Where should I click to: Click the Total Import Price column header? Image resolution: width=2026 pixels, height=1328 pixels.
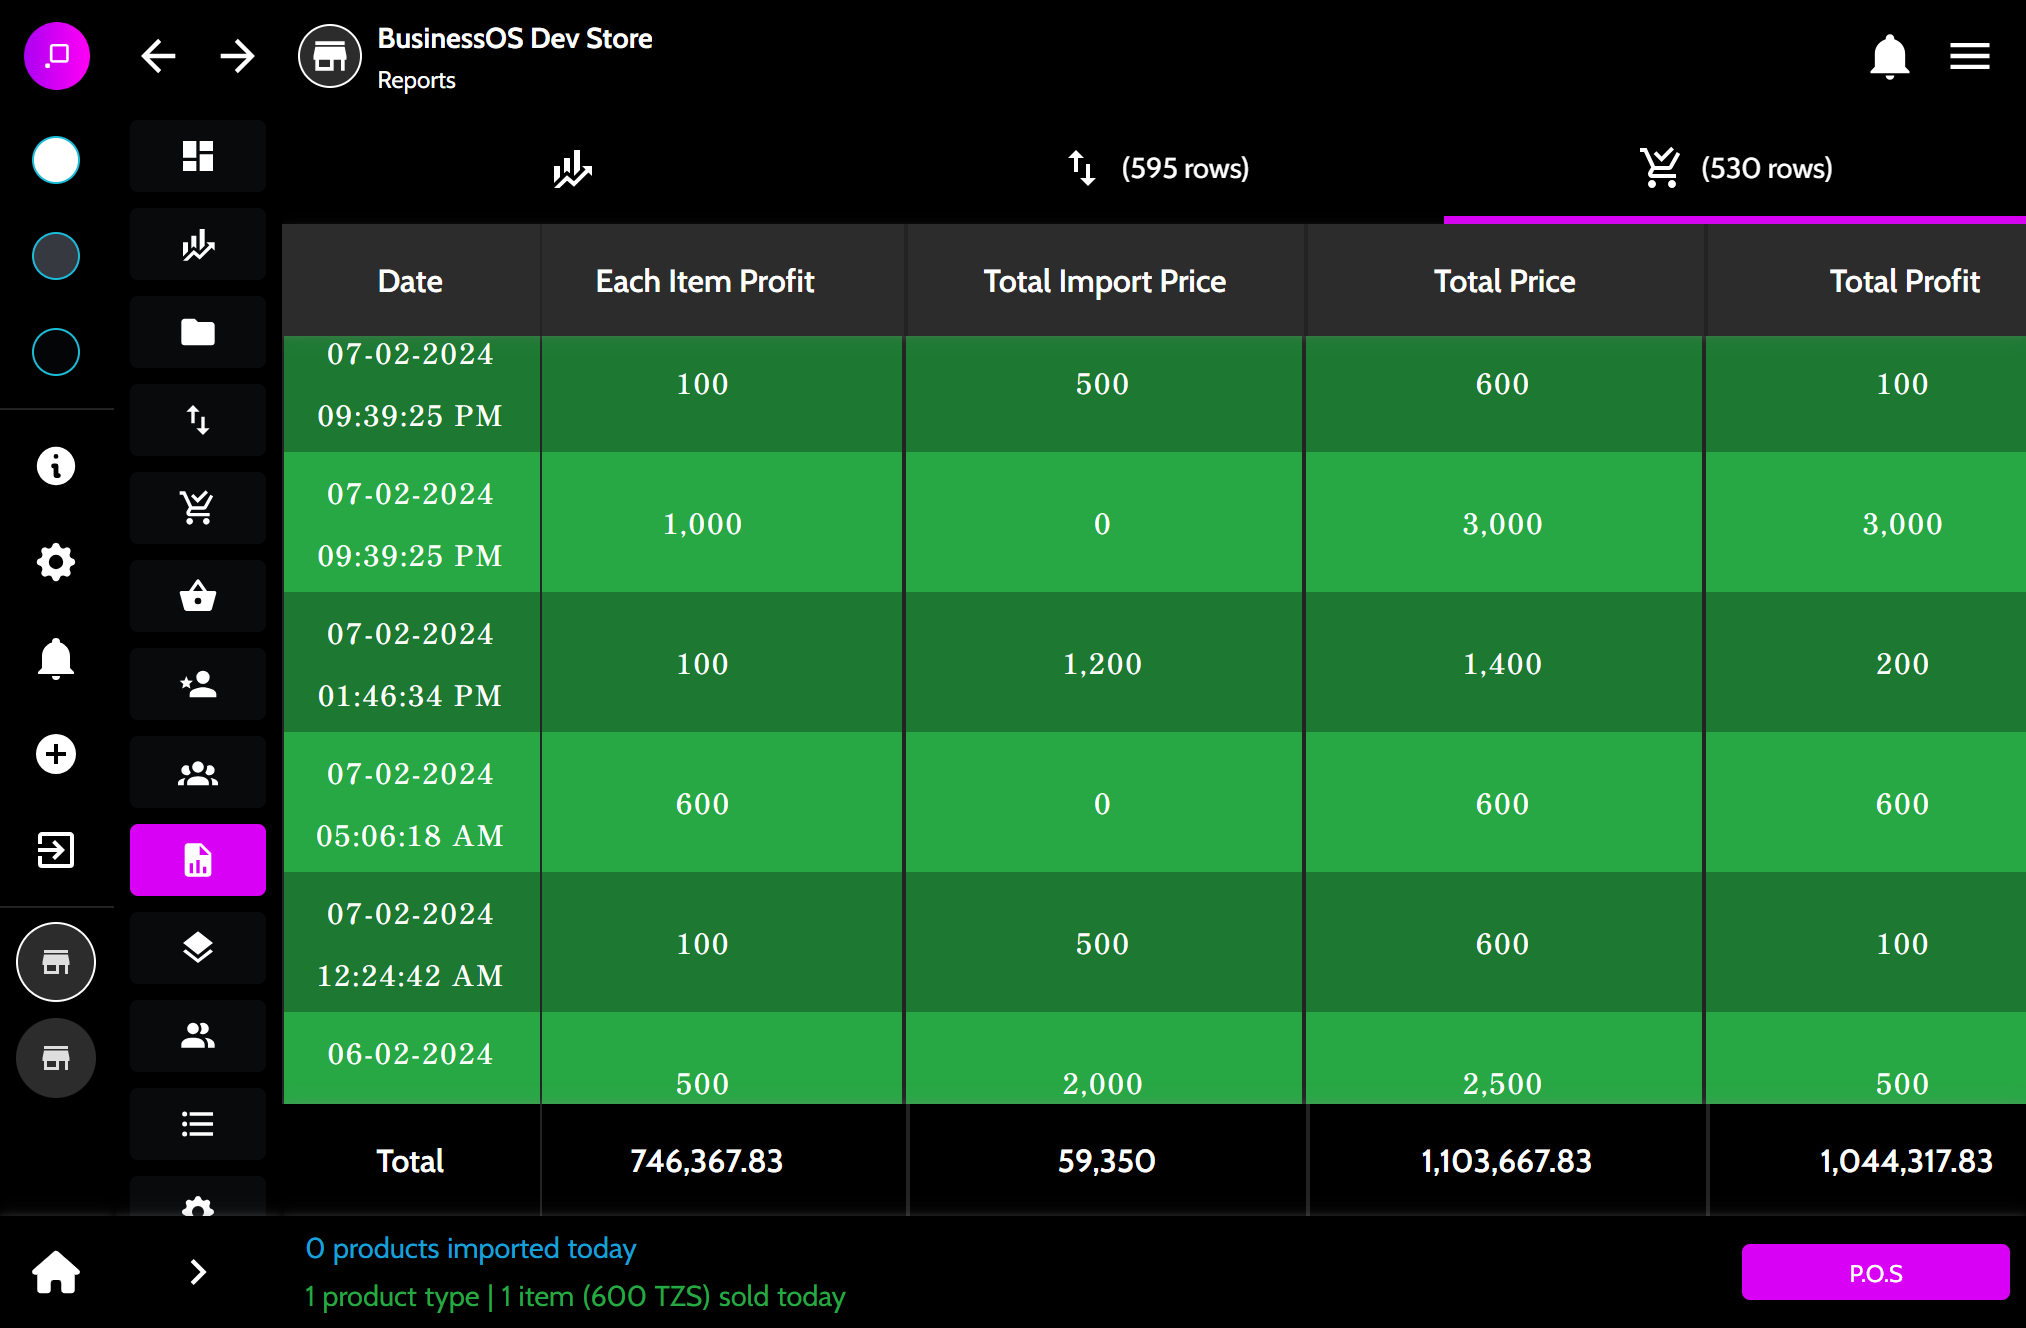point(1104,281)
